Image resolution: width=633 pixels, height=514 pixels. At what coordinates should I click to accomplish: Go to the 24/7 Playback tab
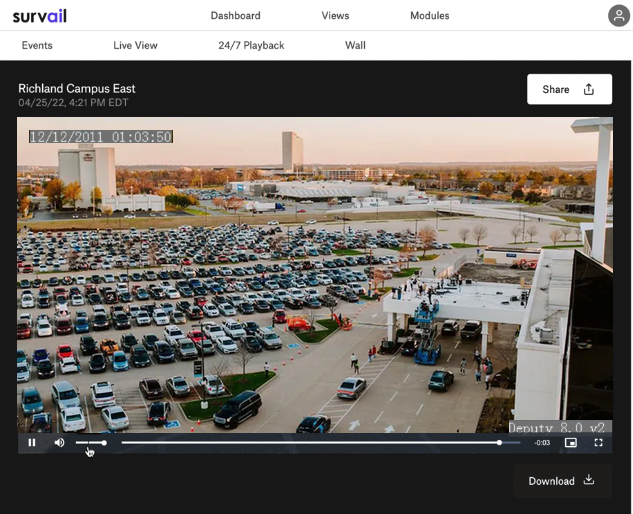coord(251,45)
